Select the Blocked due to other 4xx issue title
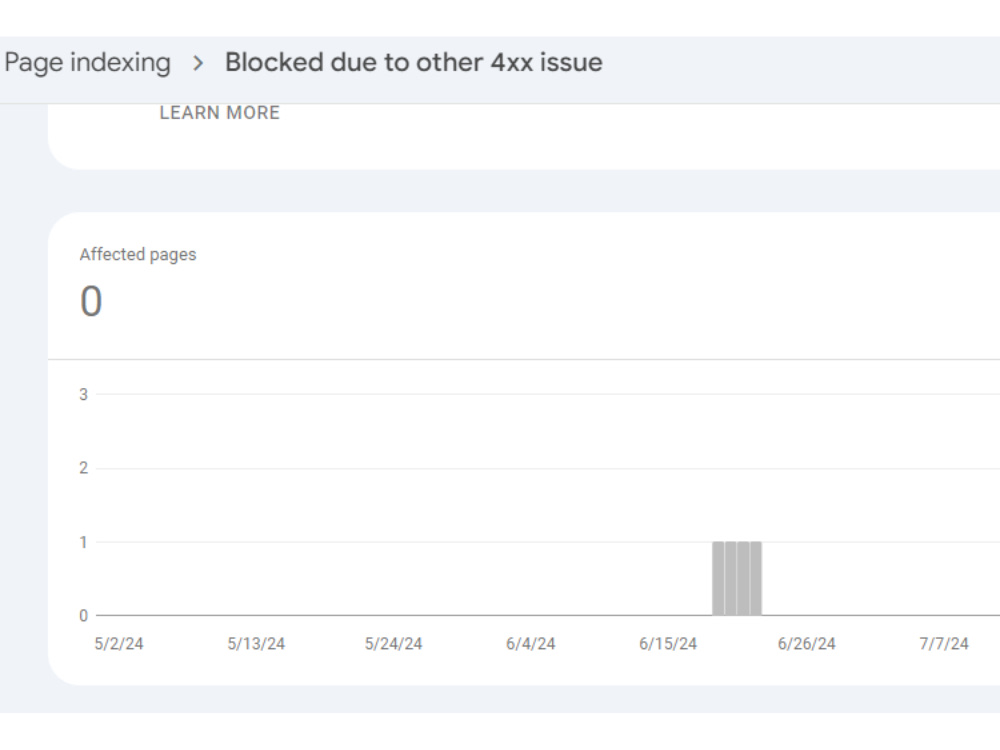Viewport: 1000px width, 750px height. 413,62
